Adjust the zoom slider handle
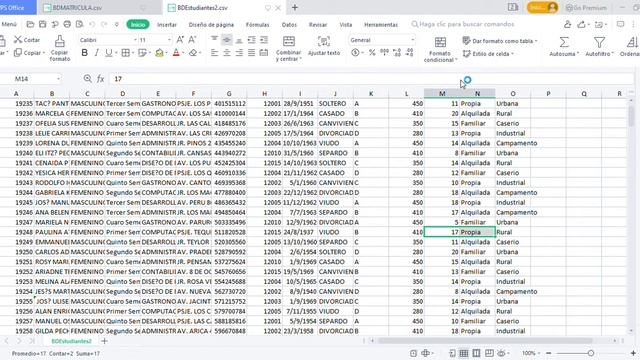Screen dimensions: 640x360 pos(591,353)
